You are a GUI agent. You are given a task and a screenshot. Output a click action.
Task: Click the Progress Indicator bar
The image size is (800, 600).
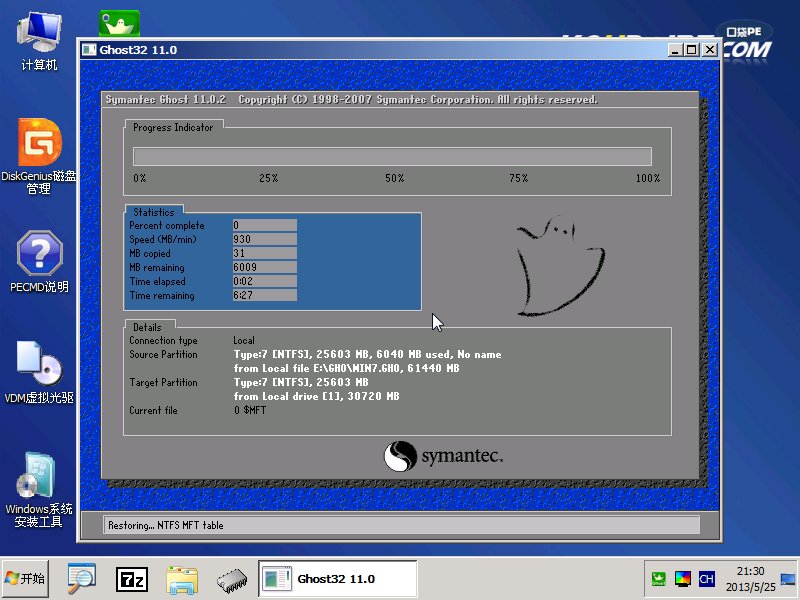pyautogui.click(x=390, y=156)
